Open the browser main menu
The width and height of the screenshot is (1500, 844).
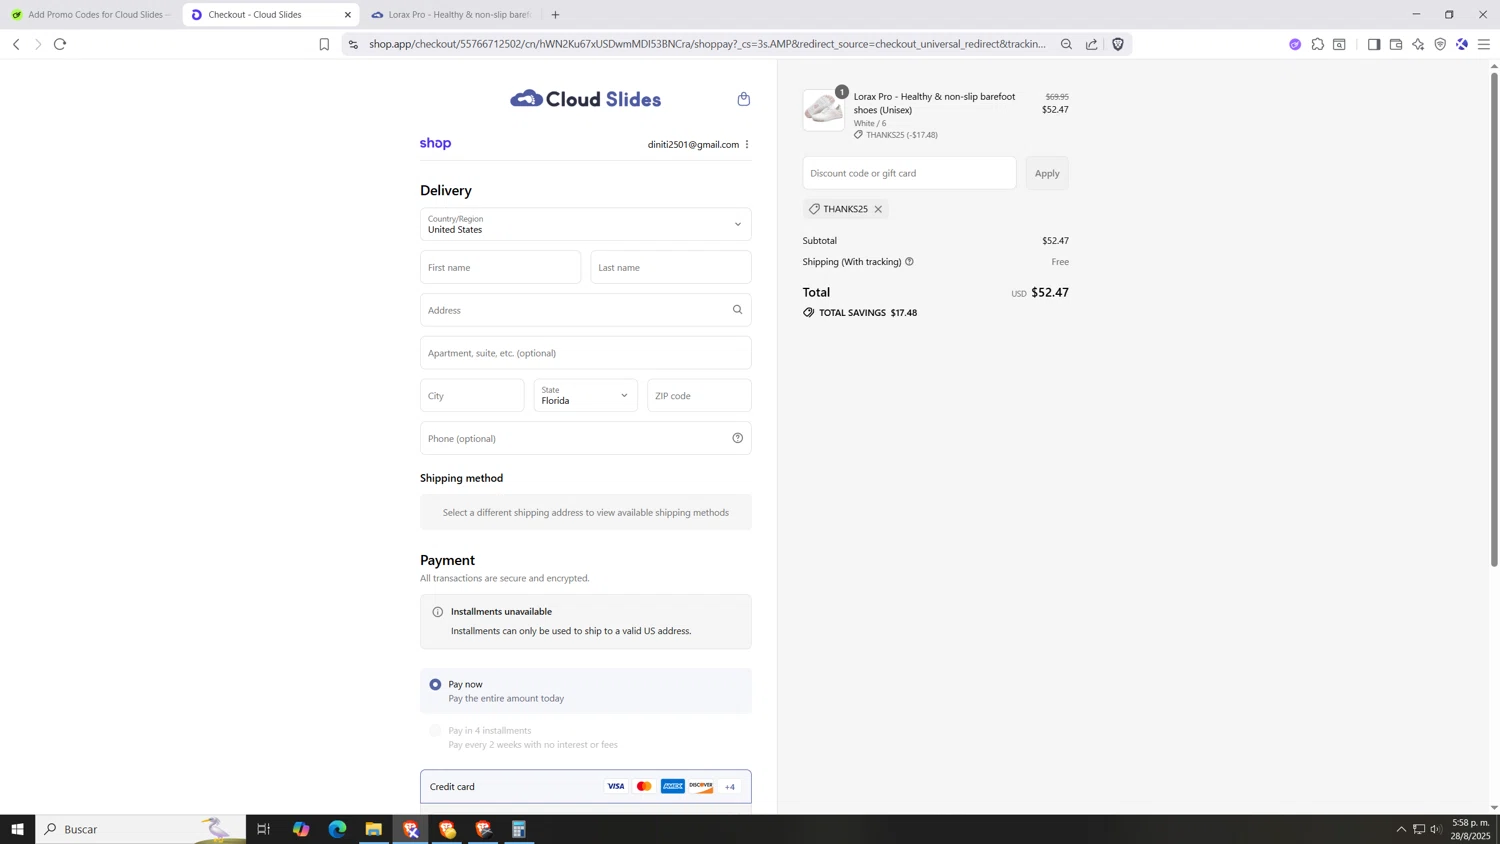(x=1484, y=44)
